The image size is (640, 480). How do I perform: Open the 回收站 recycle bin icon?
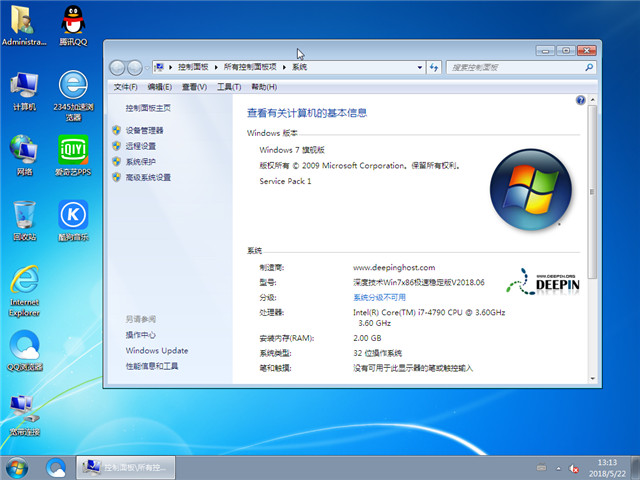click(24, 220)
